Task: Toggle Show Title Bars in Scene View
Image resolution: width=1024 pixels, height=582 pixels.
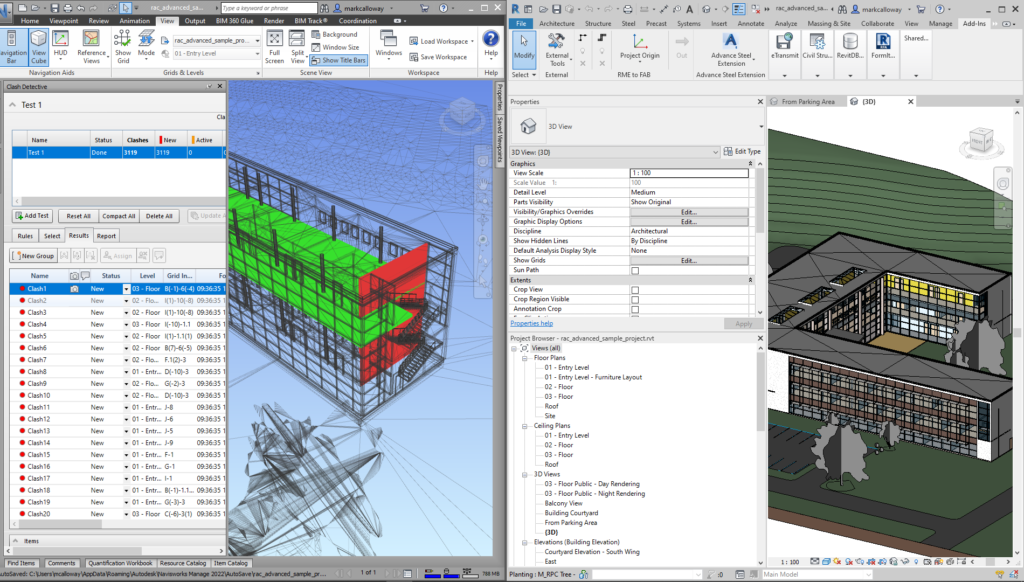Action: click(x=338, y=60)
